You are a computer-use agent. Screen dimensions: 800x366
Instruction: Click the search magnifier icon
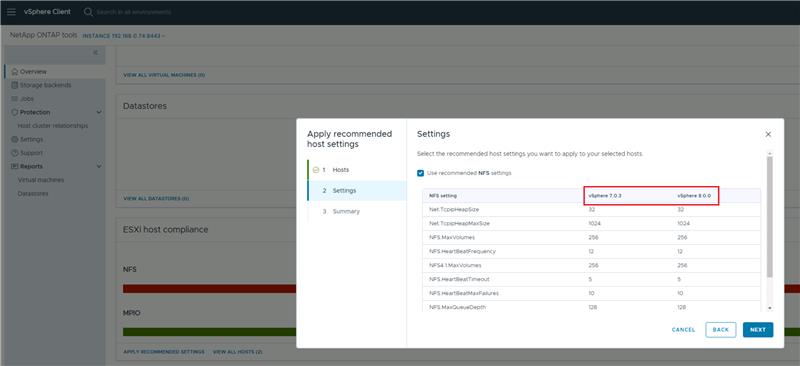(88, 12)
